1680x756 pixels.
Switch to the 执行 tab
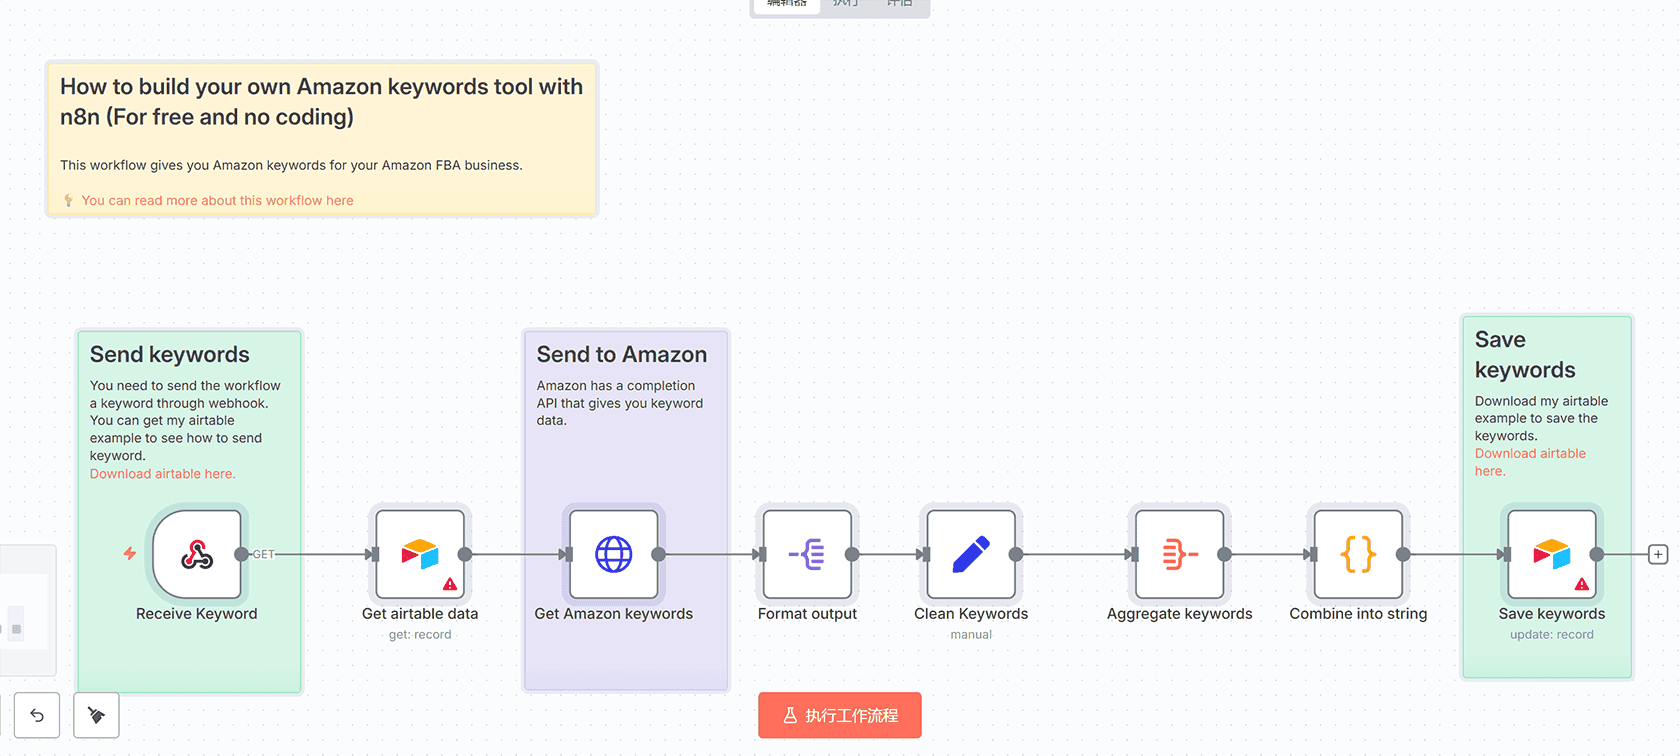[x=846, y=4]
